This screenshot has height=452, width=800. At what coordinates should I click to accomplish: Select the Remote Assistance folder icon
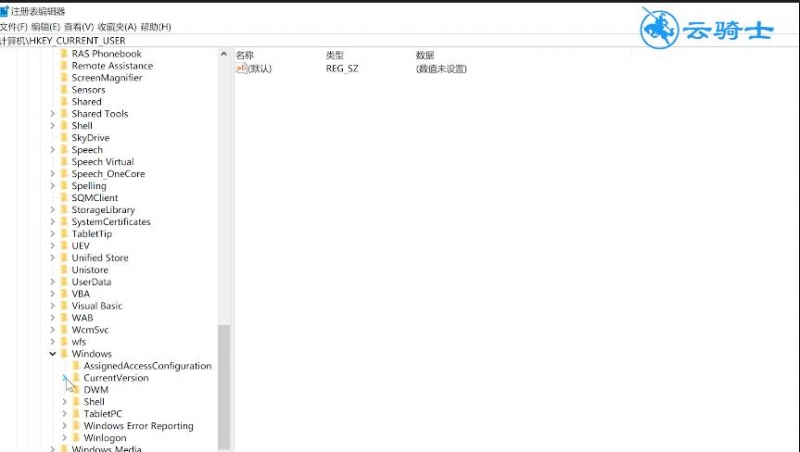(x=64, y=66)
